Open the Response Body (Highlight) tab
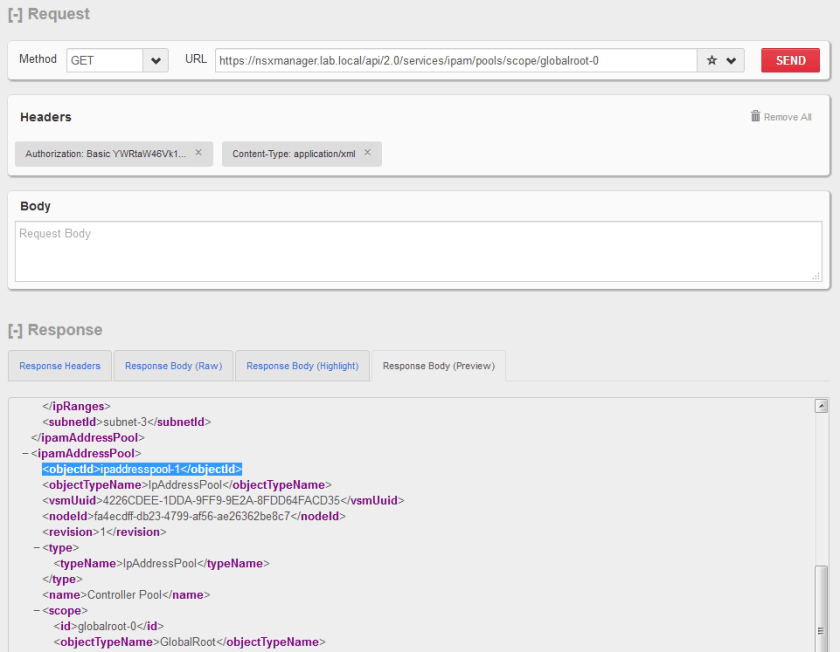 [x=302, y=366]
